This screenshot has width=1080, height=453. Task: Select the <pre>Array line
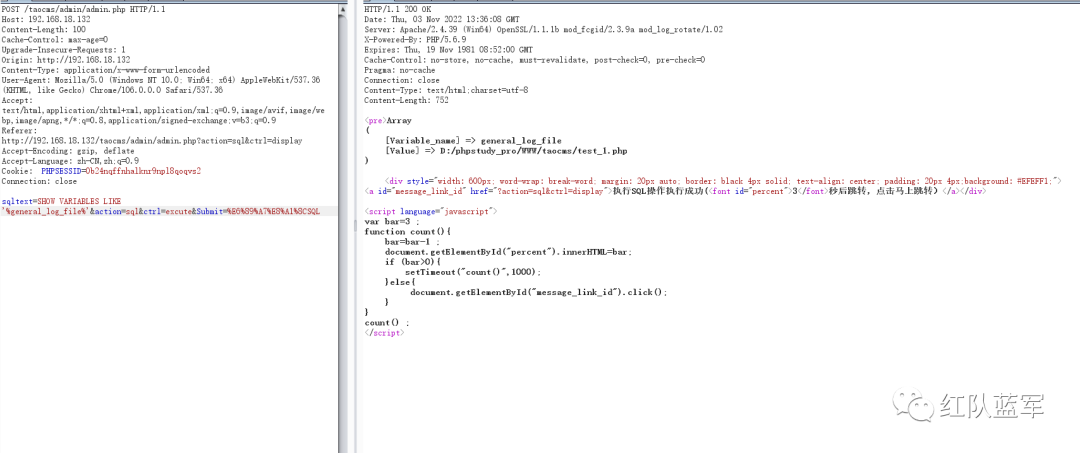[388, 120]
